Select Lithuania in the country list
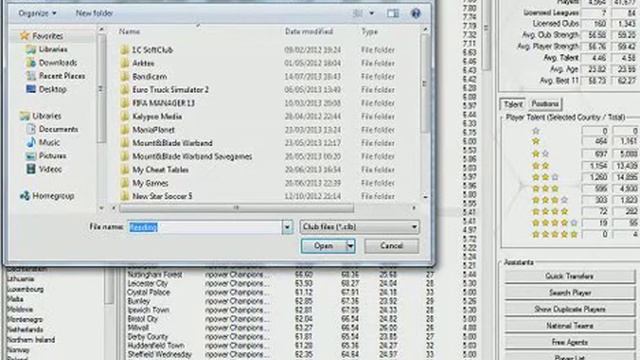The image size is (640, 360). tap(20, 279)
